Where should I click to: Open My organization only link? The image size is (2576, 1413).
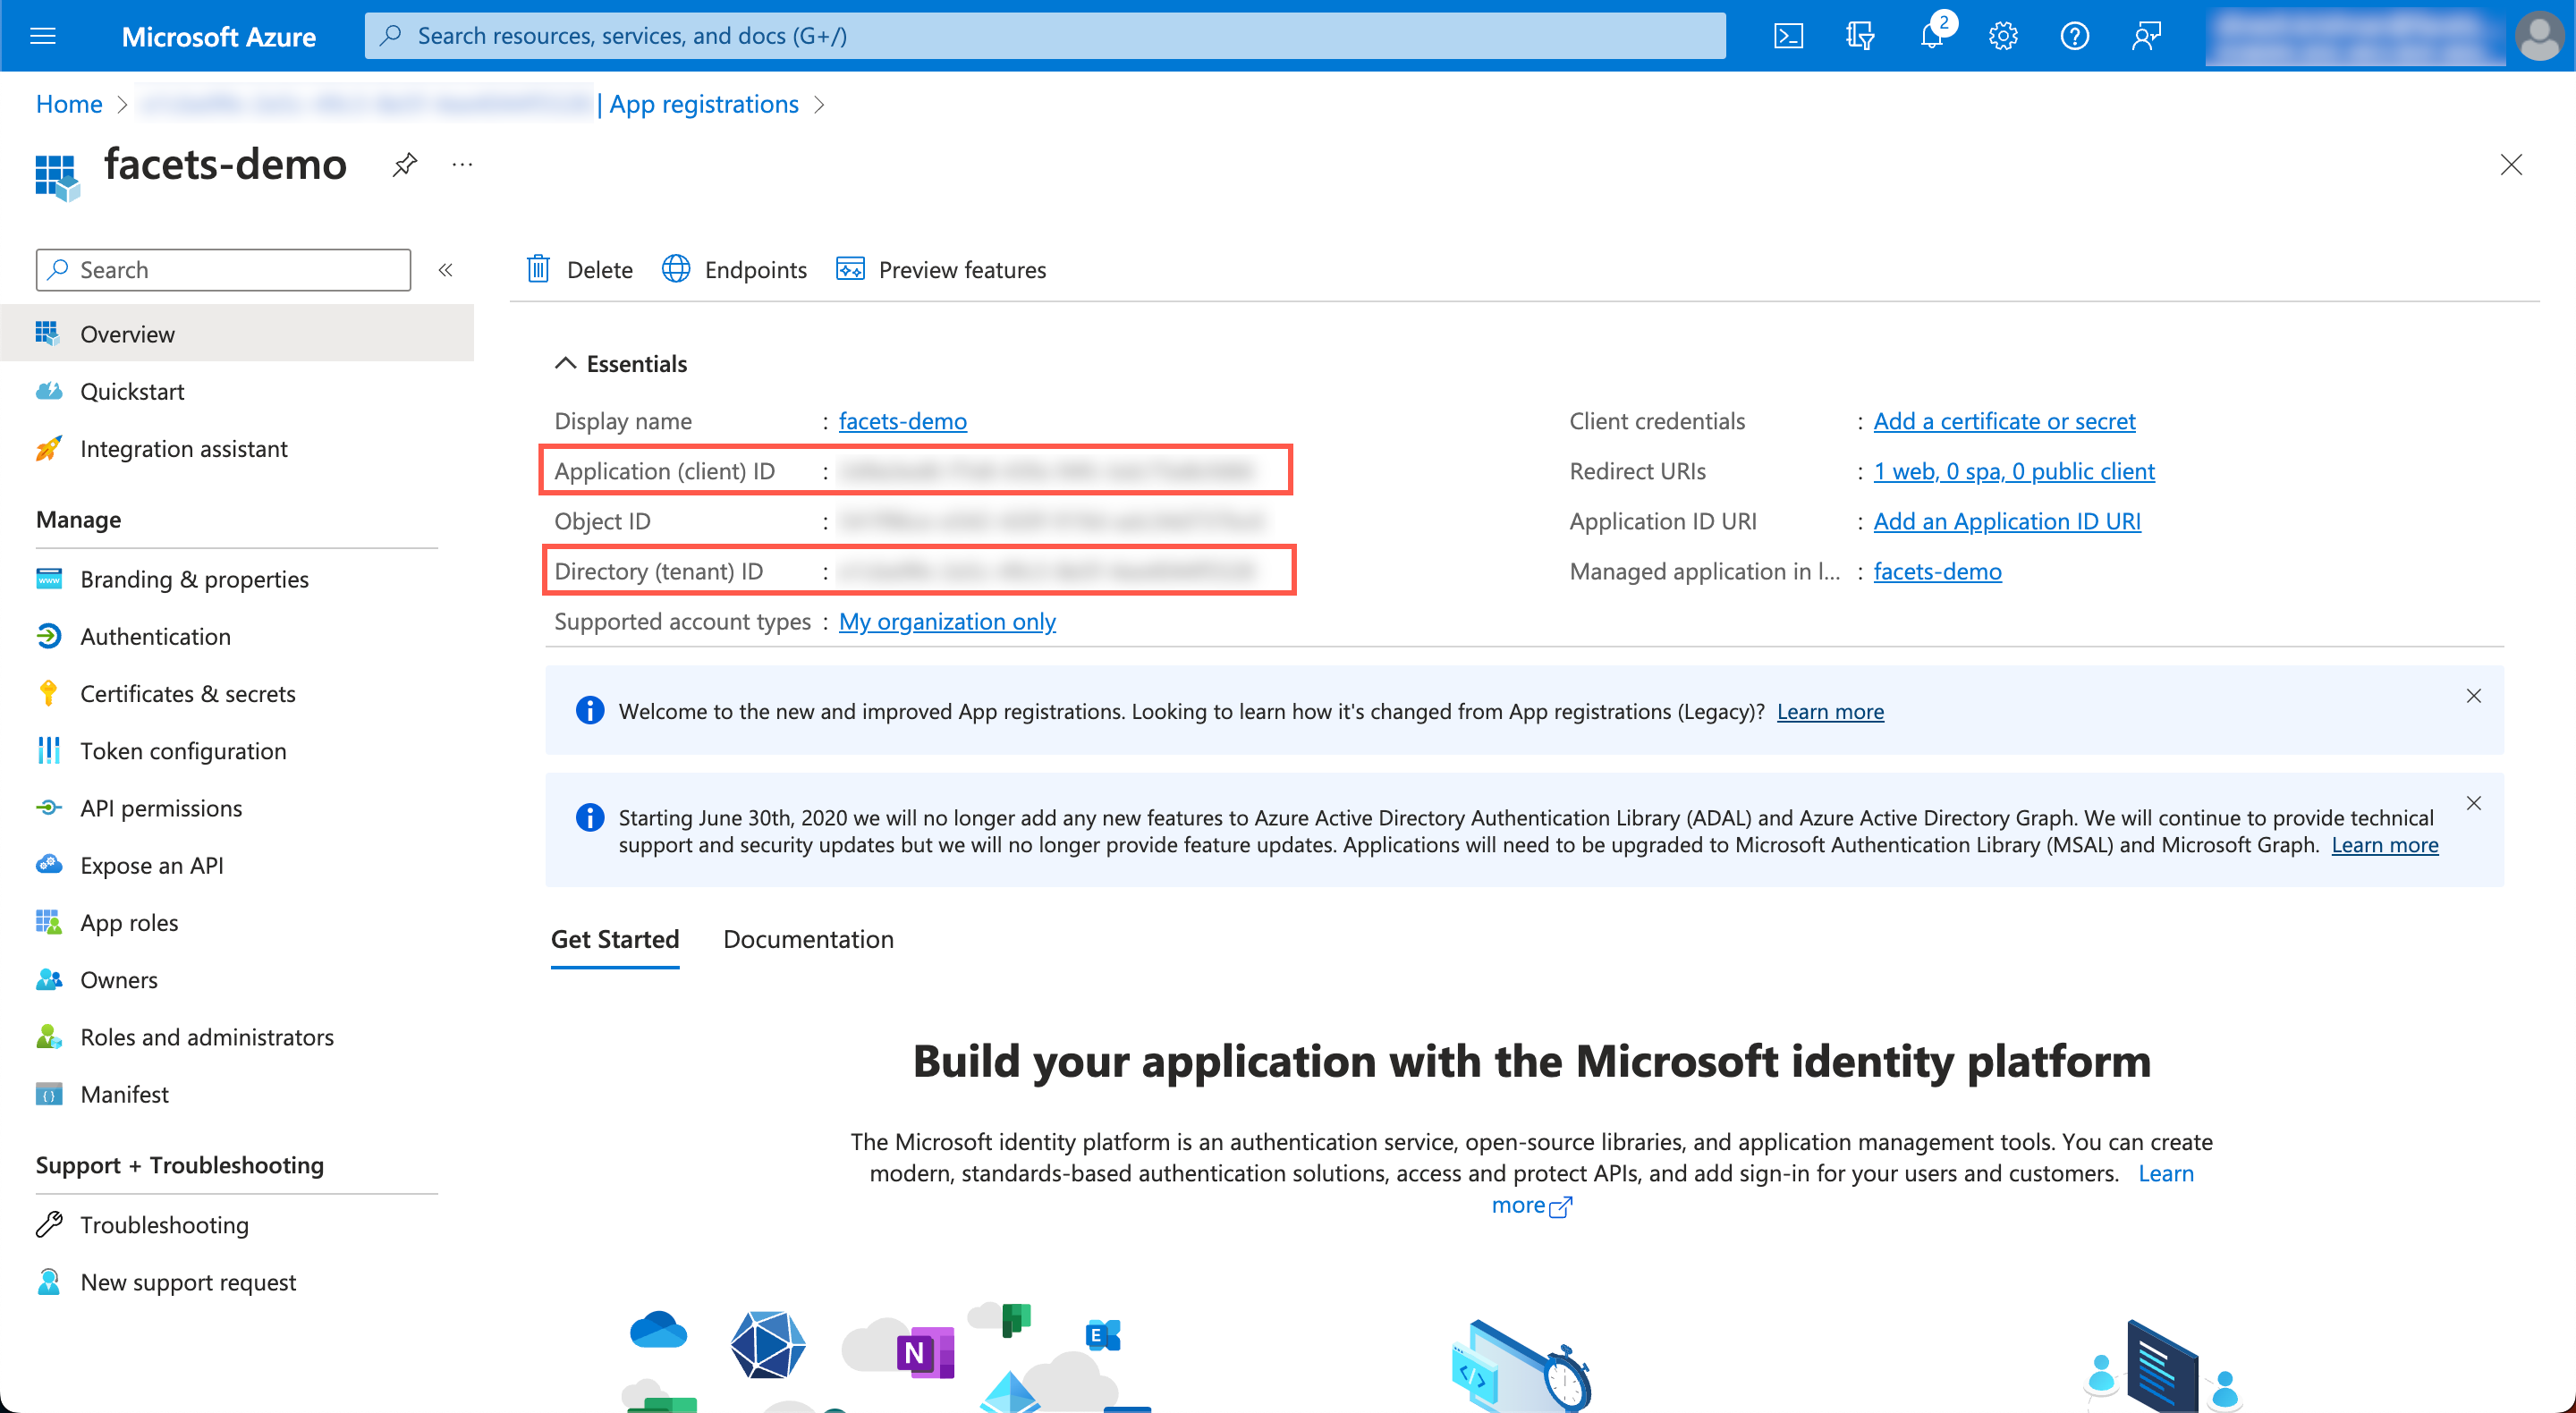947,621
